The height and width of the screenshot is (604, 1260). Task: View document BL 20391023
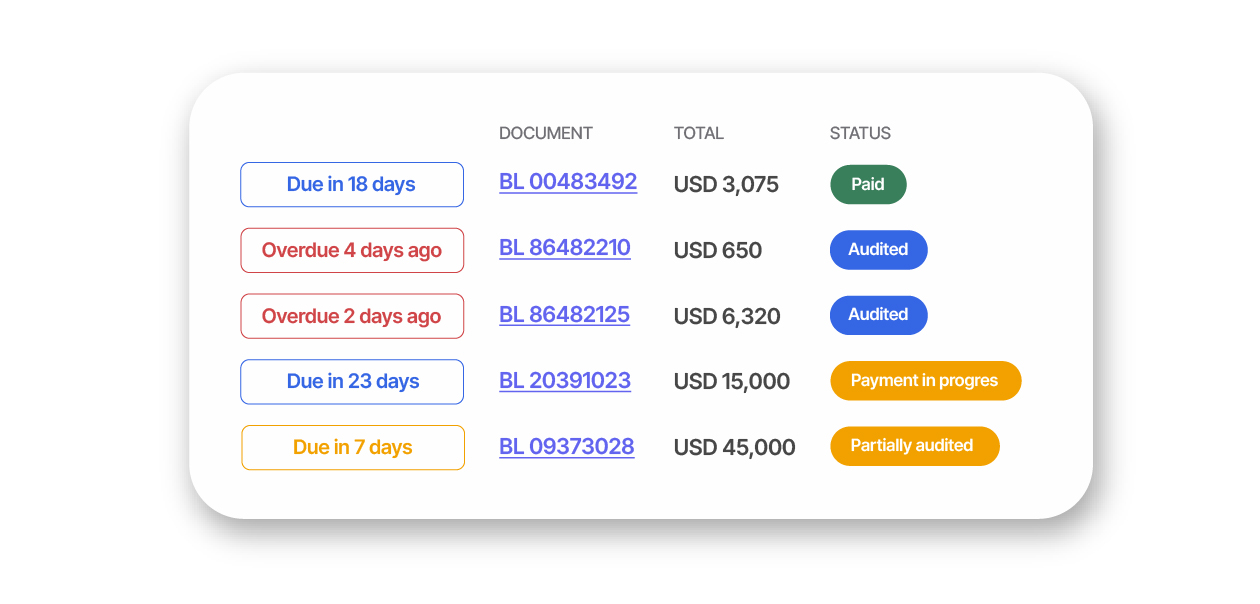coord(564,381)
